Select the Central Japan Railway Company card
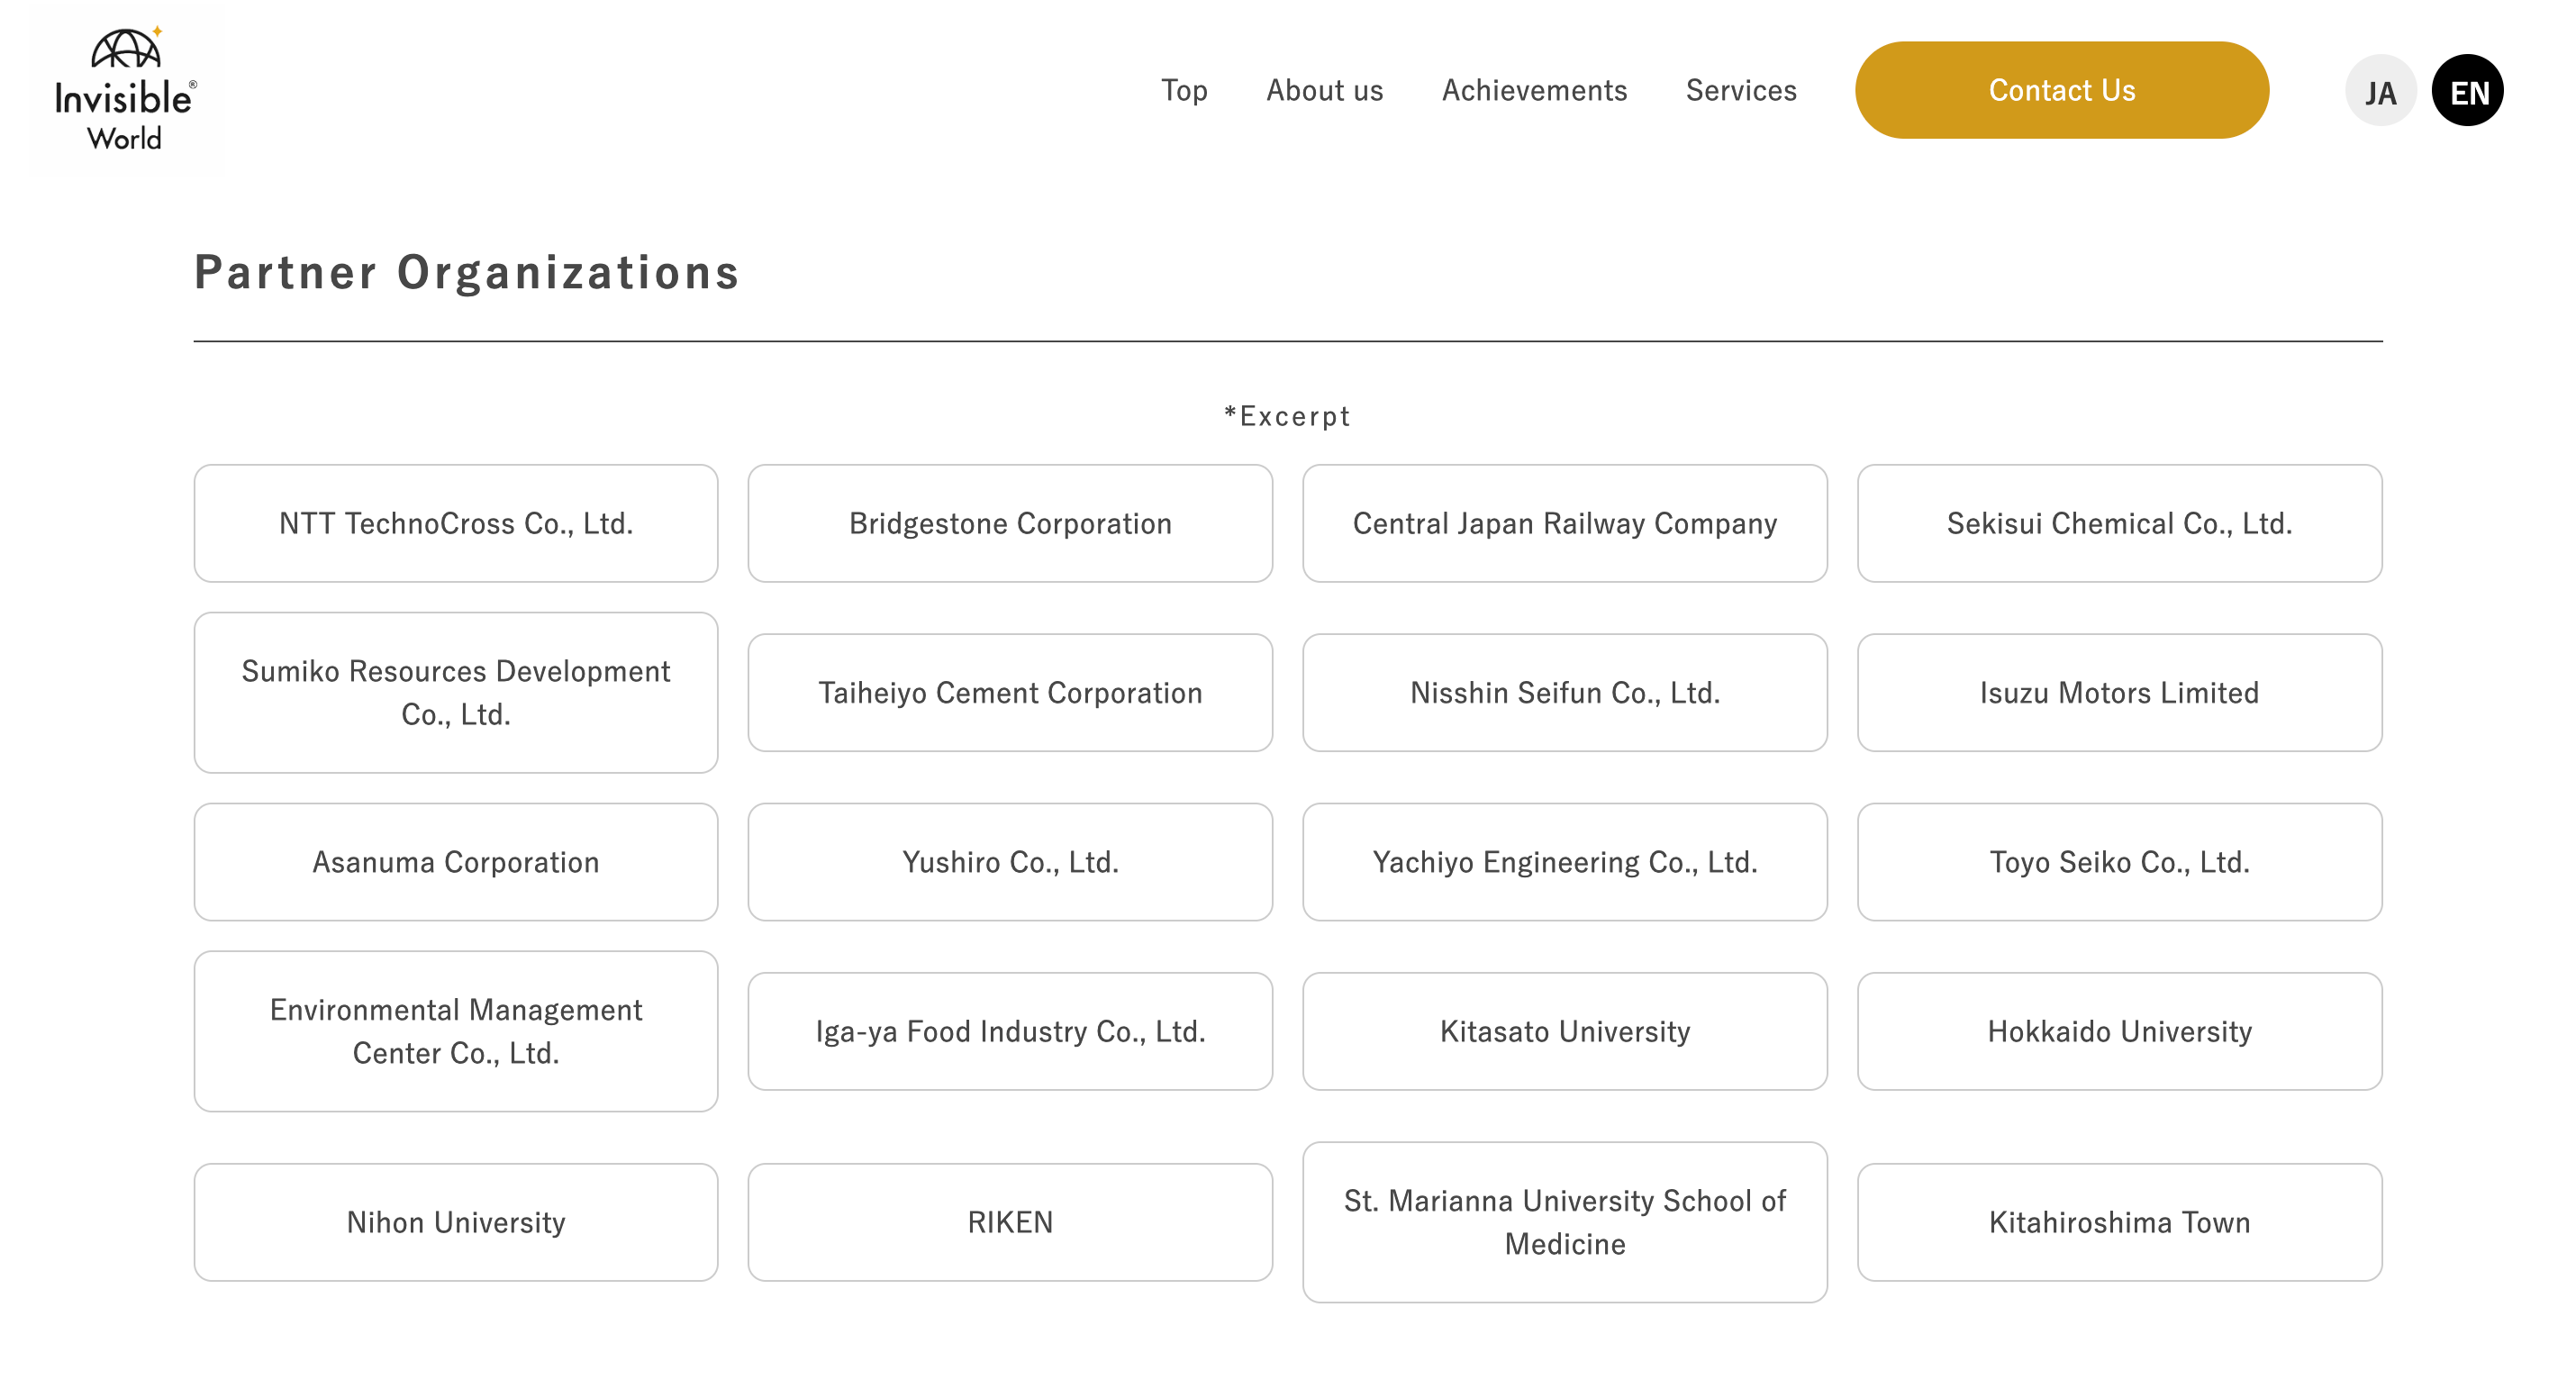 coord(1565,522)
